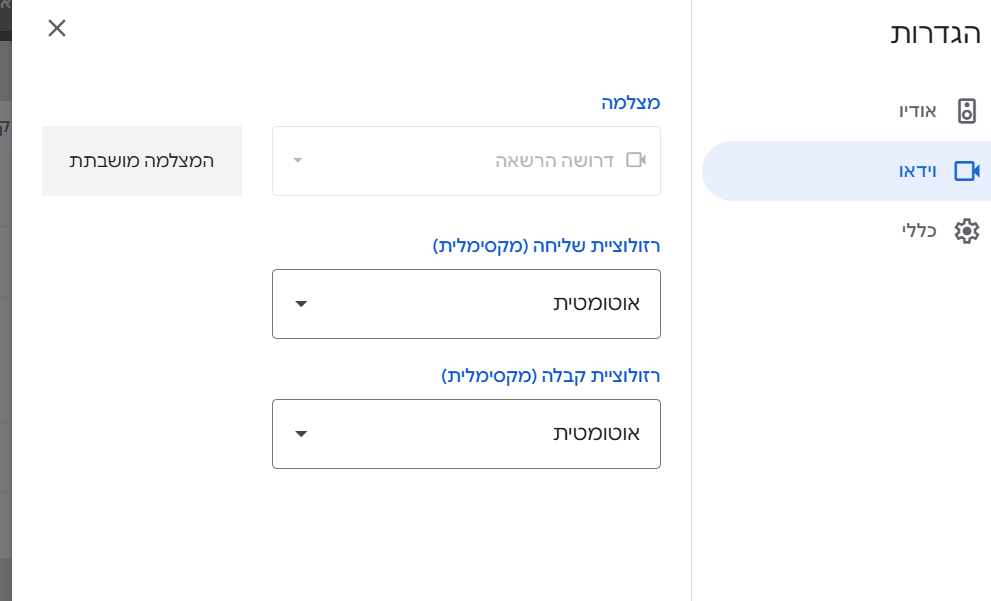Close the settings dialog with the X
Viewport: 991px width, 601px height.
pyautogui.click(x=57, y=28)
